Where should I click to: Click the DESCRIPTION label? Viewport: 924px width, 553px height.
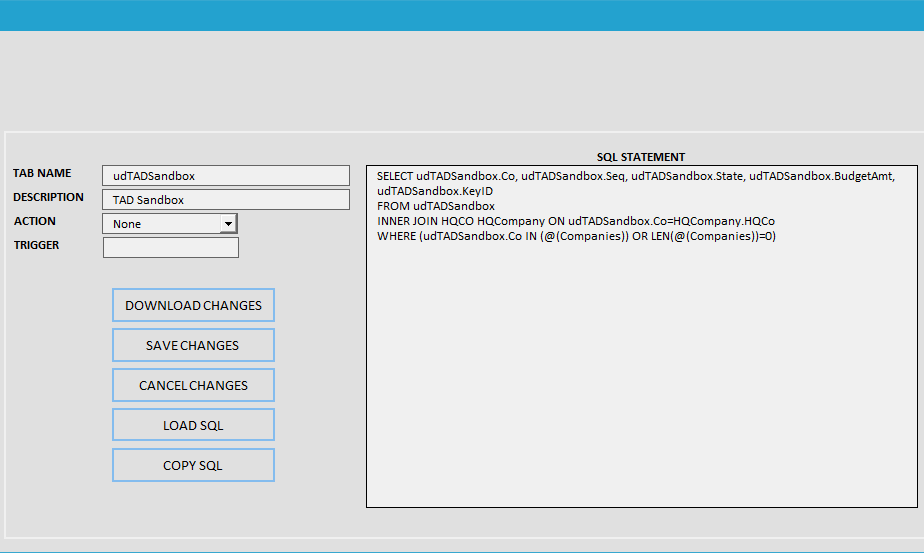point(48,198)
